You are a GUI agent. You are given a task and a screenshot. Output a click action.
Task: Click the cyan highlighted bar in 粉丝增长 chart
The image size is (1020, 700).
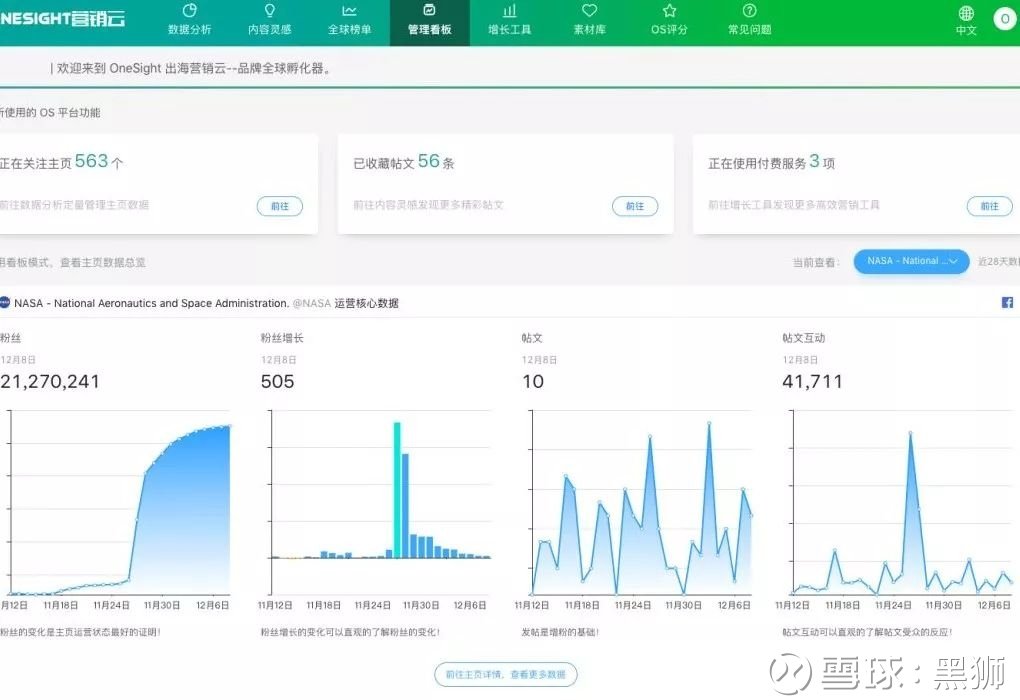point(397,490)
